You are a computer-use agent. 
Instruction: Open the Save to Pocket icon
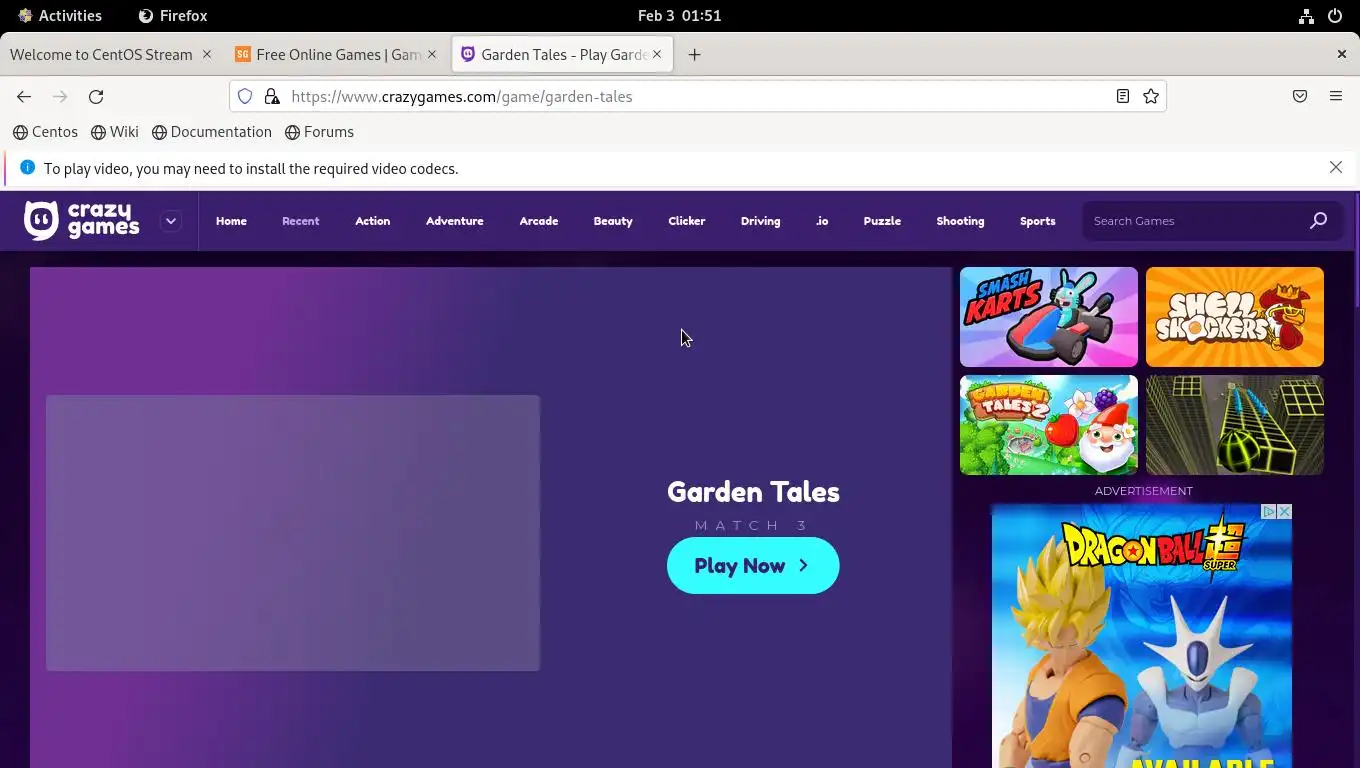point(1300,97)
